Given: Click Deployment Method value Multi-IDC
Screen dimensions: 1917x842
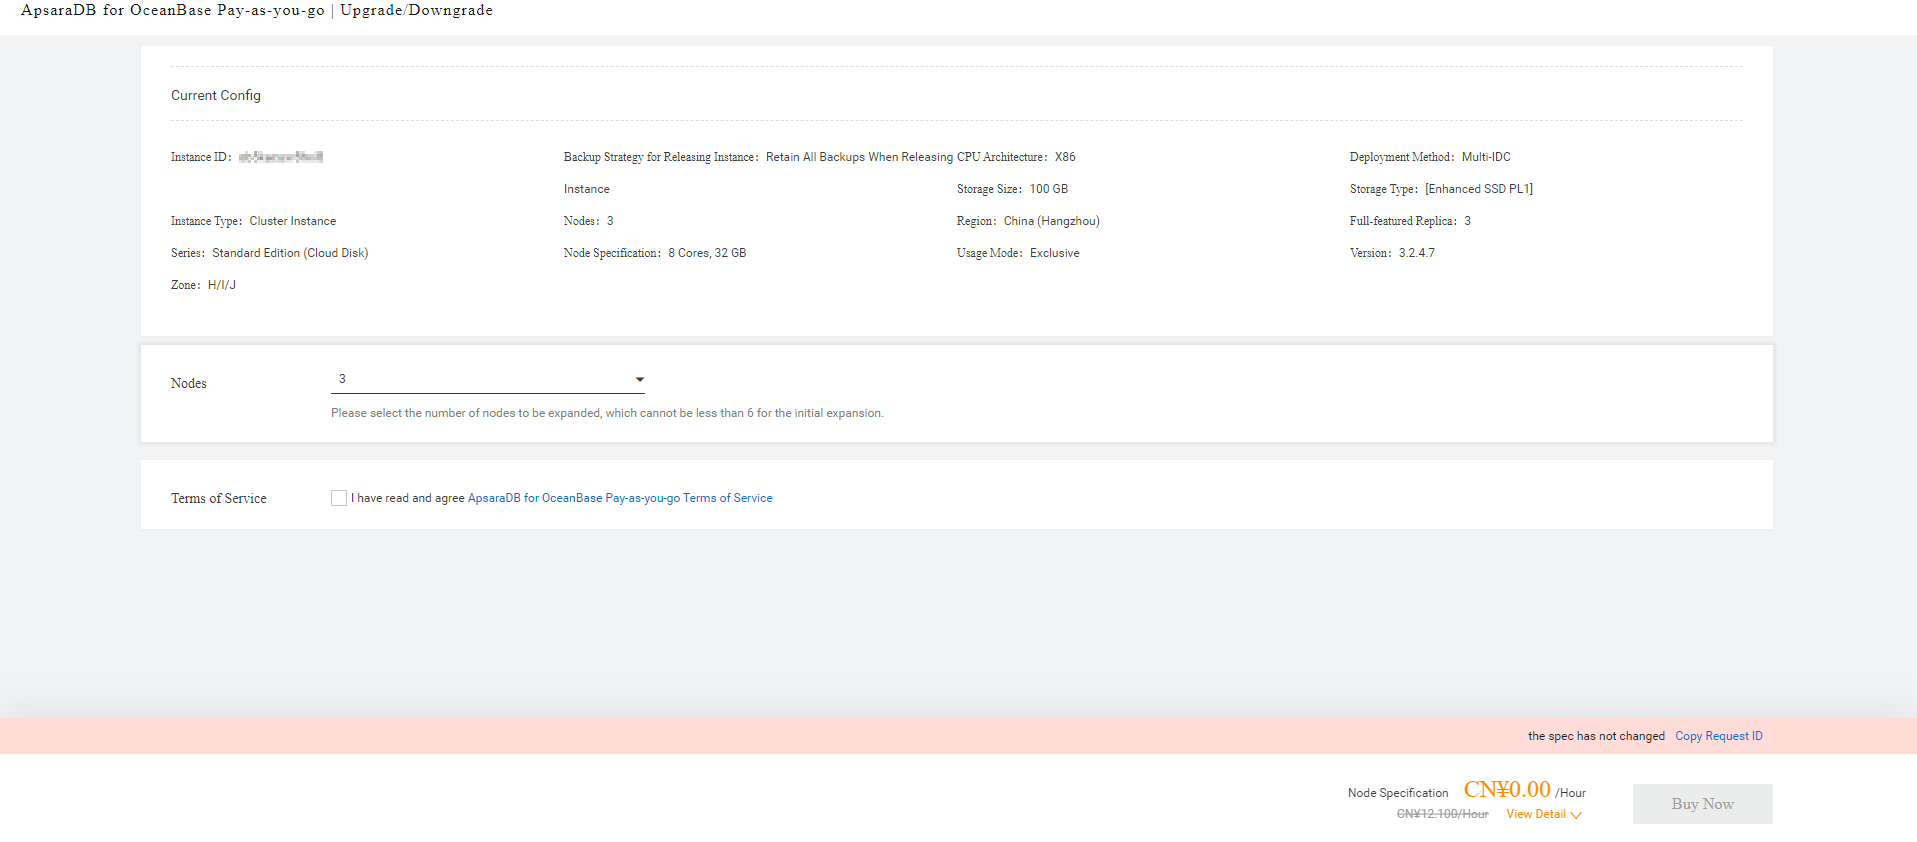Looking at the screenshot, I should pyautogui.click(x=1486, y=157).
